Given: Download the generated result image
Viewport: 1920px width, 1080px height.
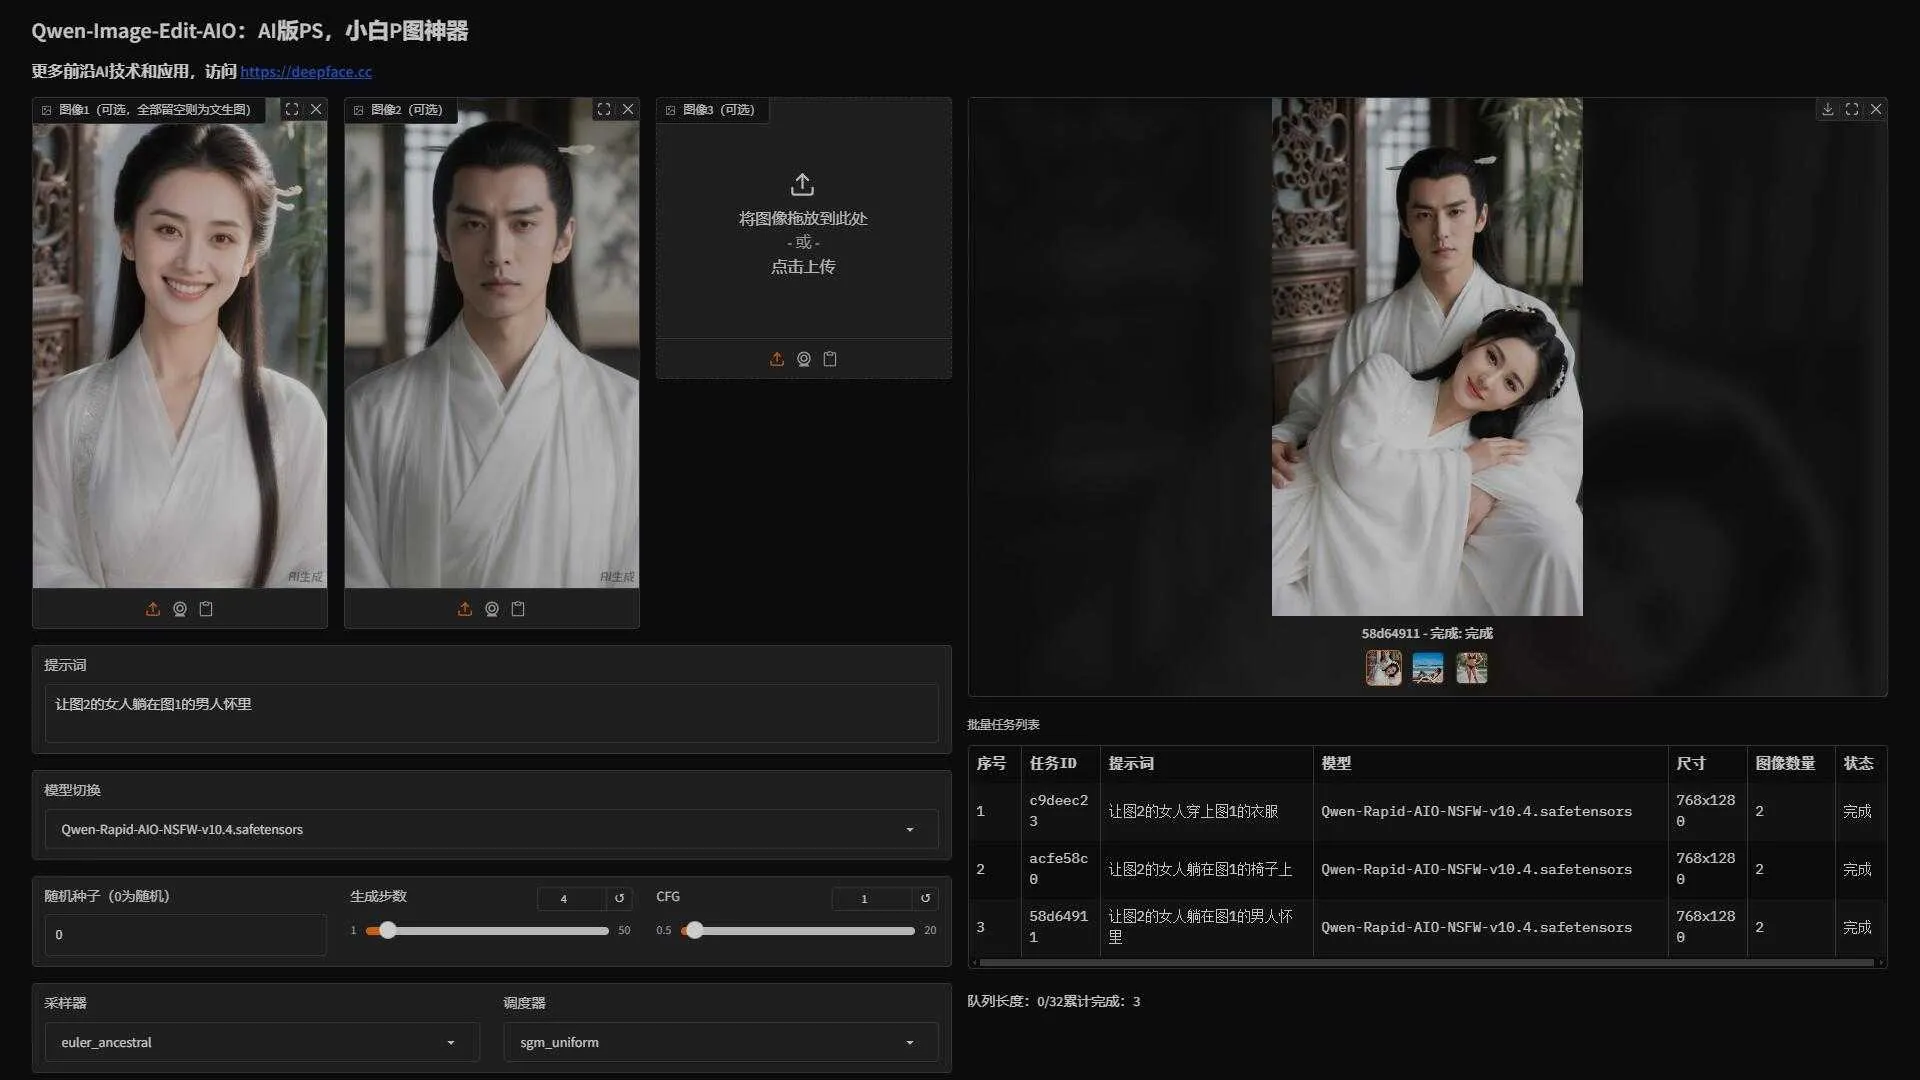Looking at the screenshot, I should pos(1829,109).
